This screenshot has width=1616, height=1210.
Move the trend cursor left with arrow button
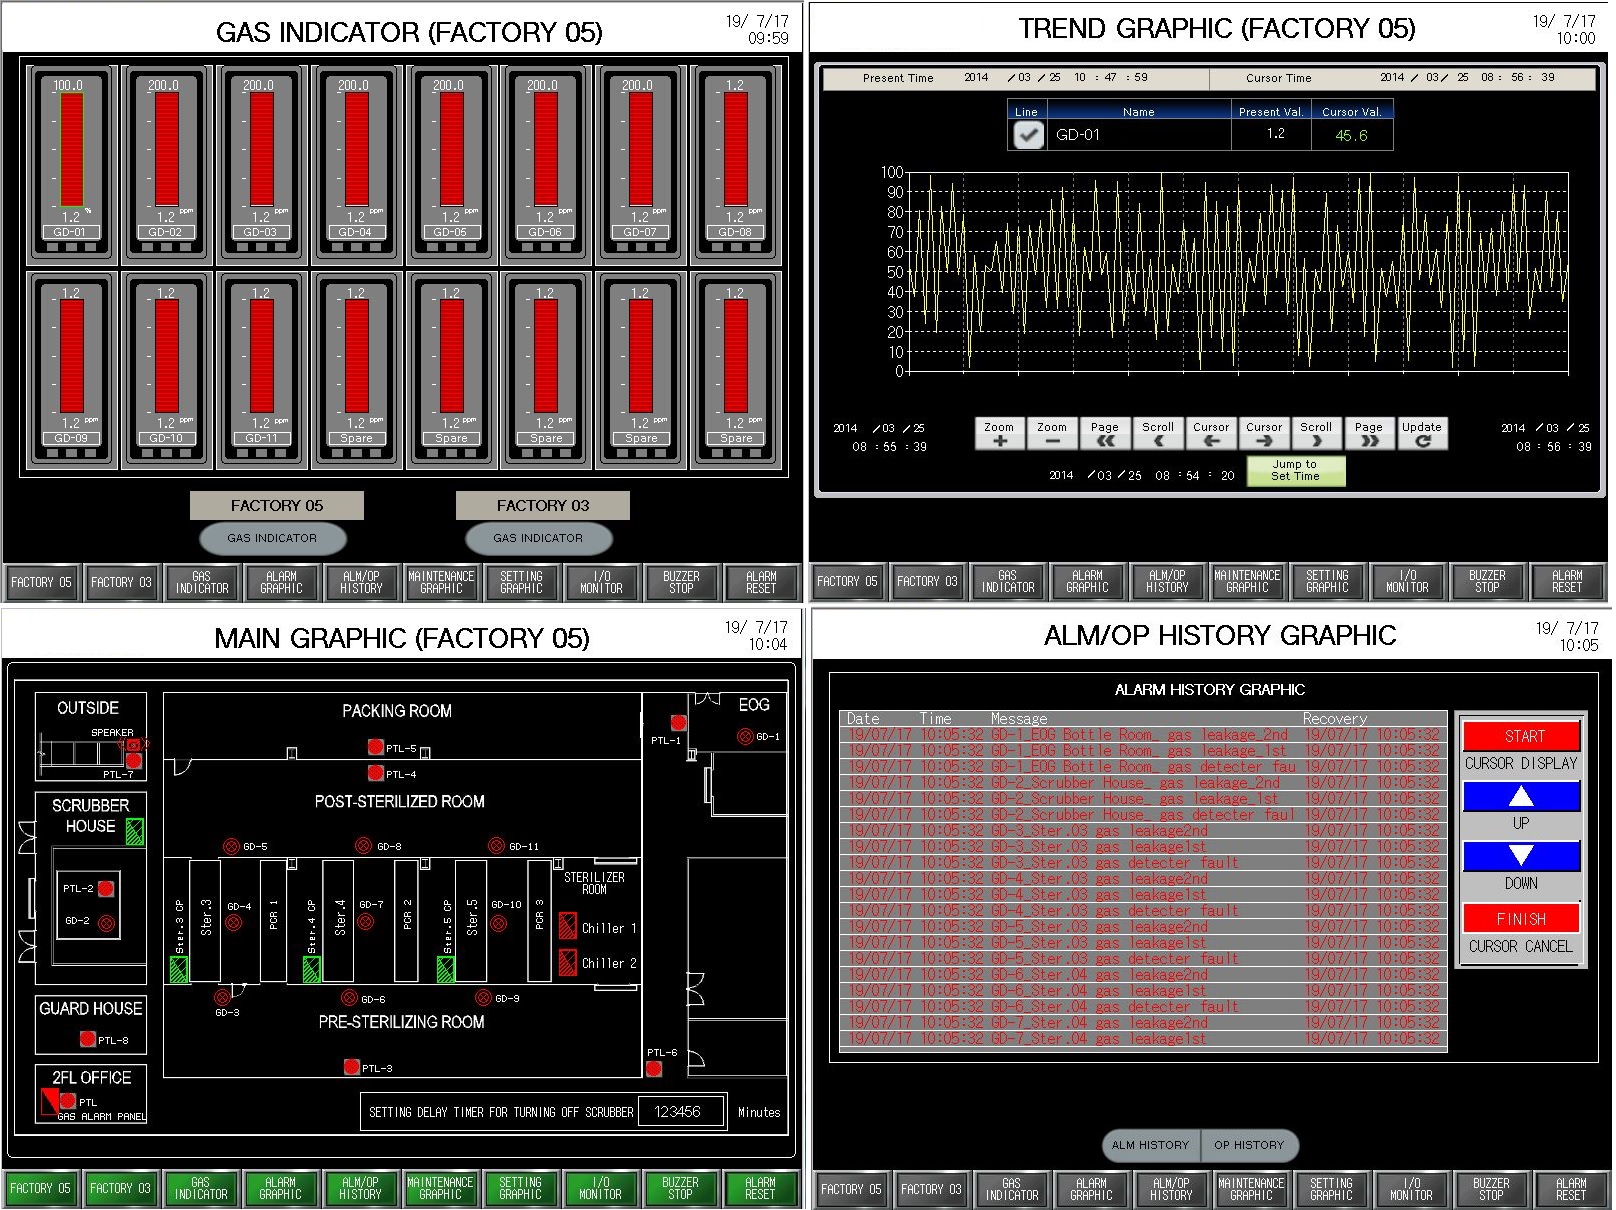[1211, 433]
